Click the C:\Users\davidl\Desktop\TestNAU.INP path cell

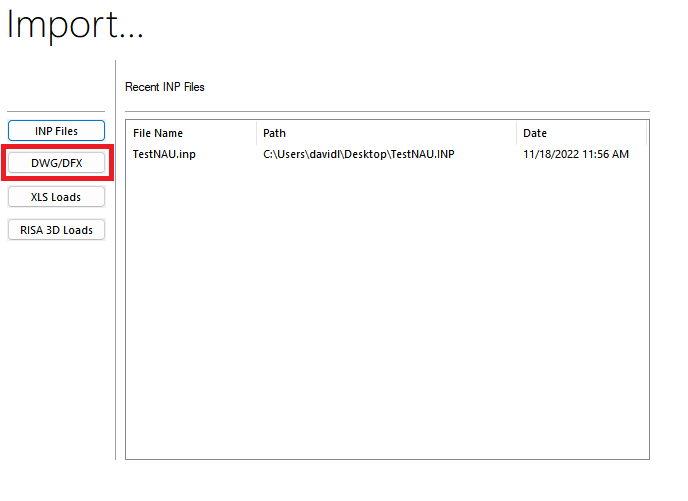pos(358,154)
